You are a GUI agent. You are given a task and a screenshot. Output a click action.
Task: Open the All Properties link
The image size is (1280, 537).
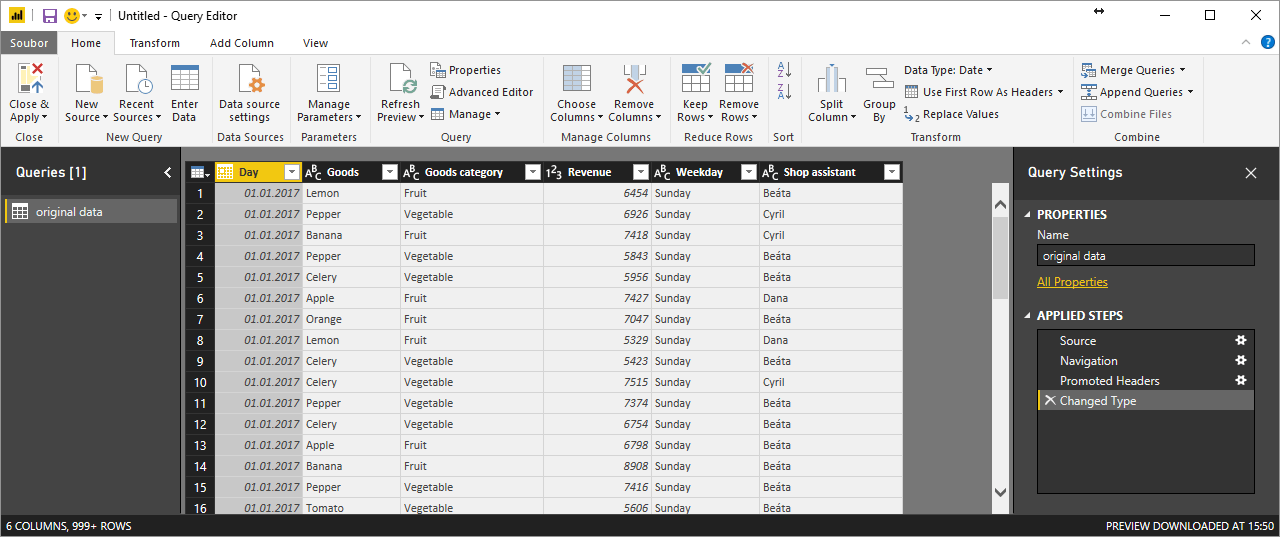(x=1072, y=282)
